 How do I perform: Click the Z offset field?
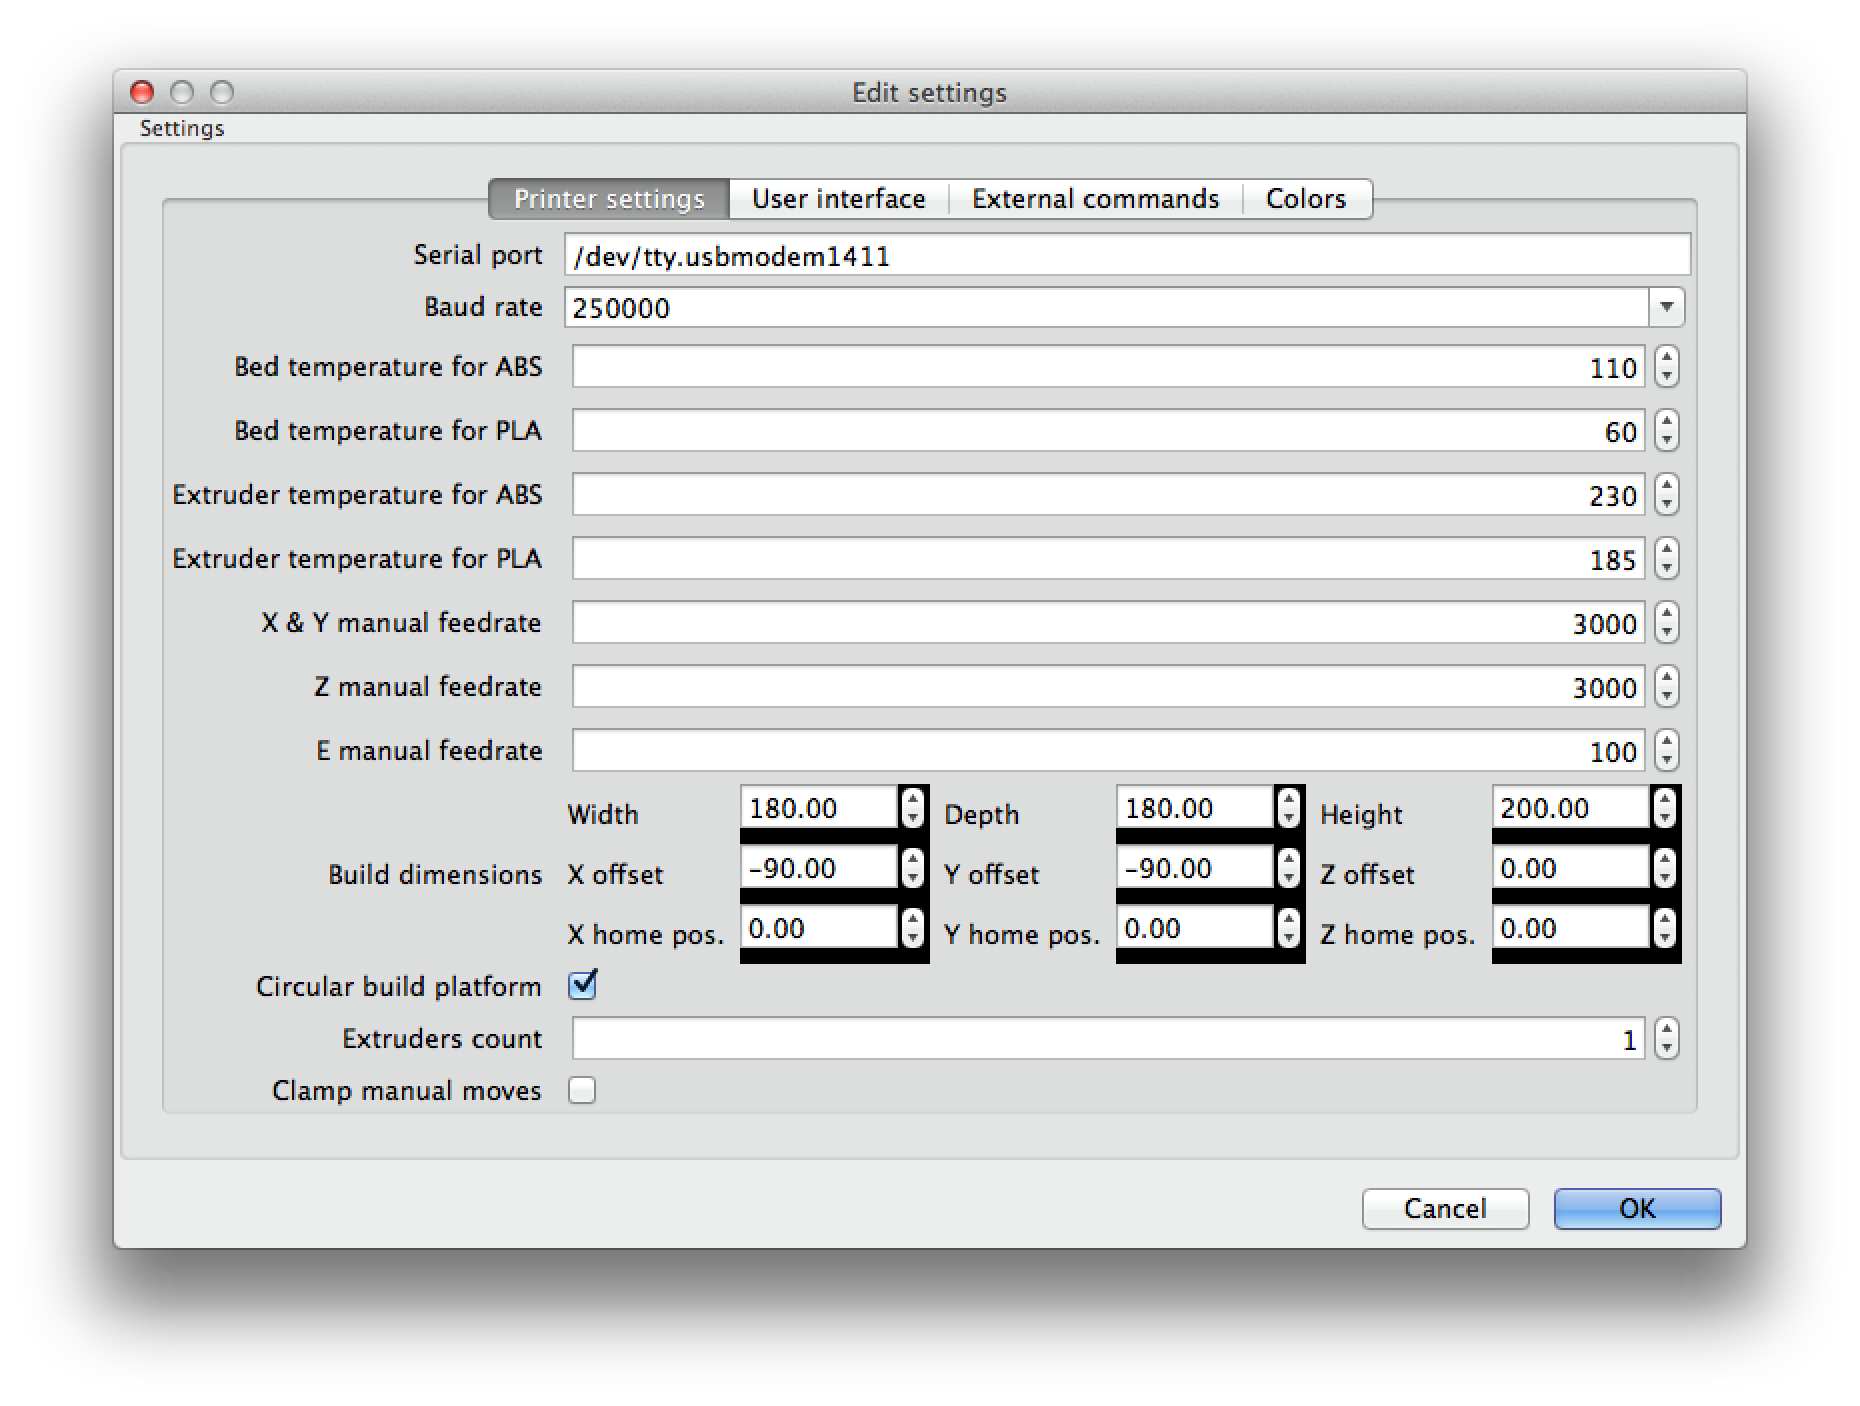[x=1571, y=868]
